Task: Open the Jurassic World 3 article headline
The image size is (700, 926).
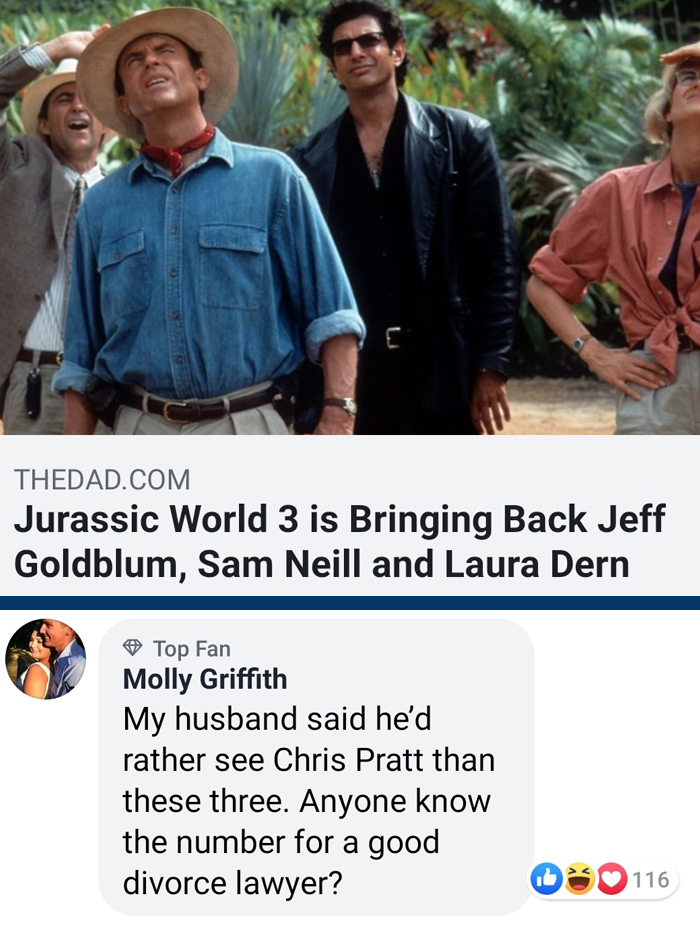Action: click(339, 542)
